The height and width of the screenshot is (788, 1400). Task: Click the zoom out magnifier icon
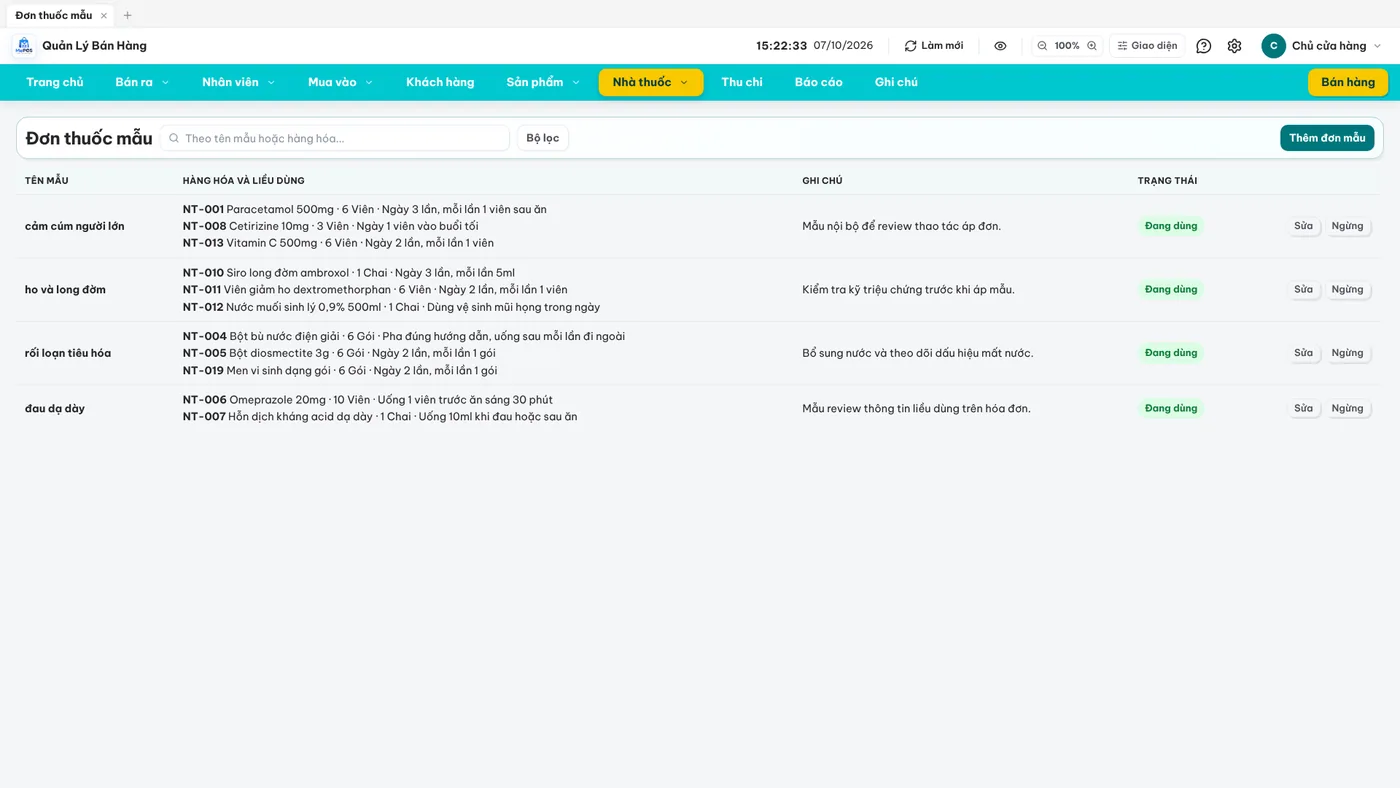(1042, 46)
